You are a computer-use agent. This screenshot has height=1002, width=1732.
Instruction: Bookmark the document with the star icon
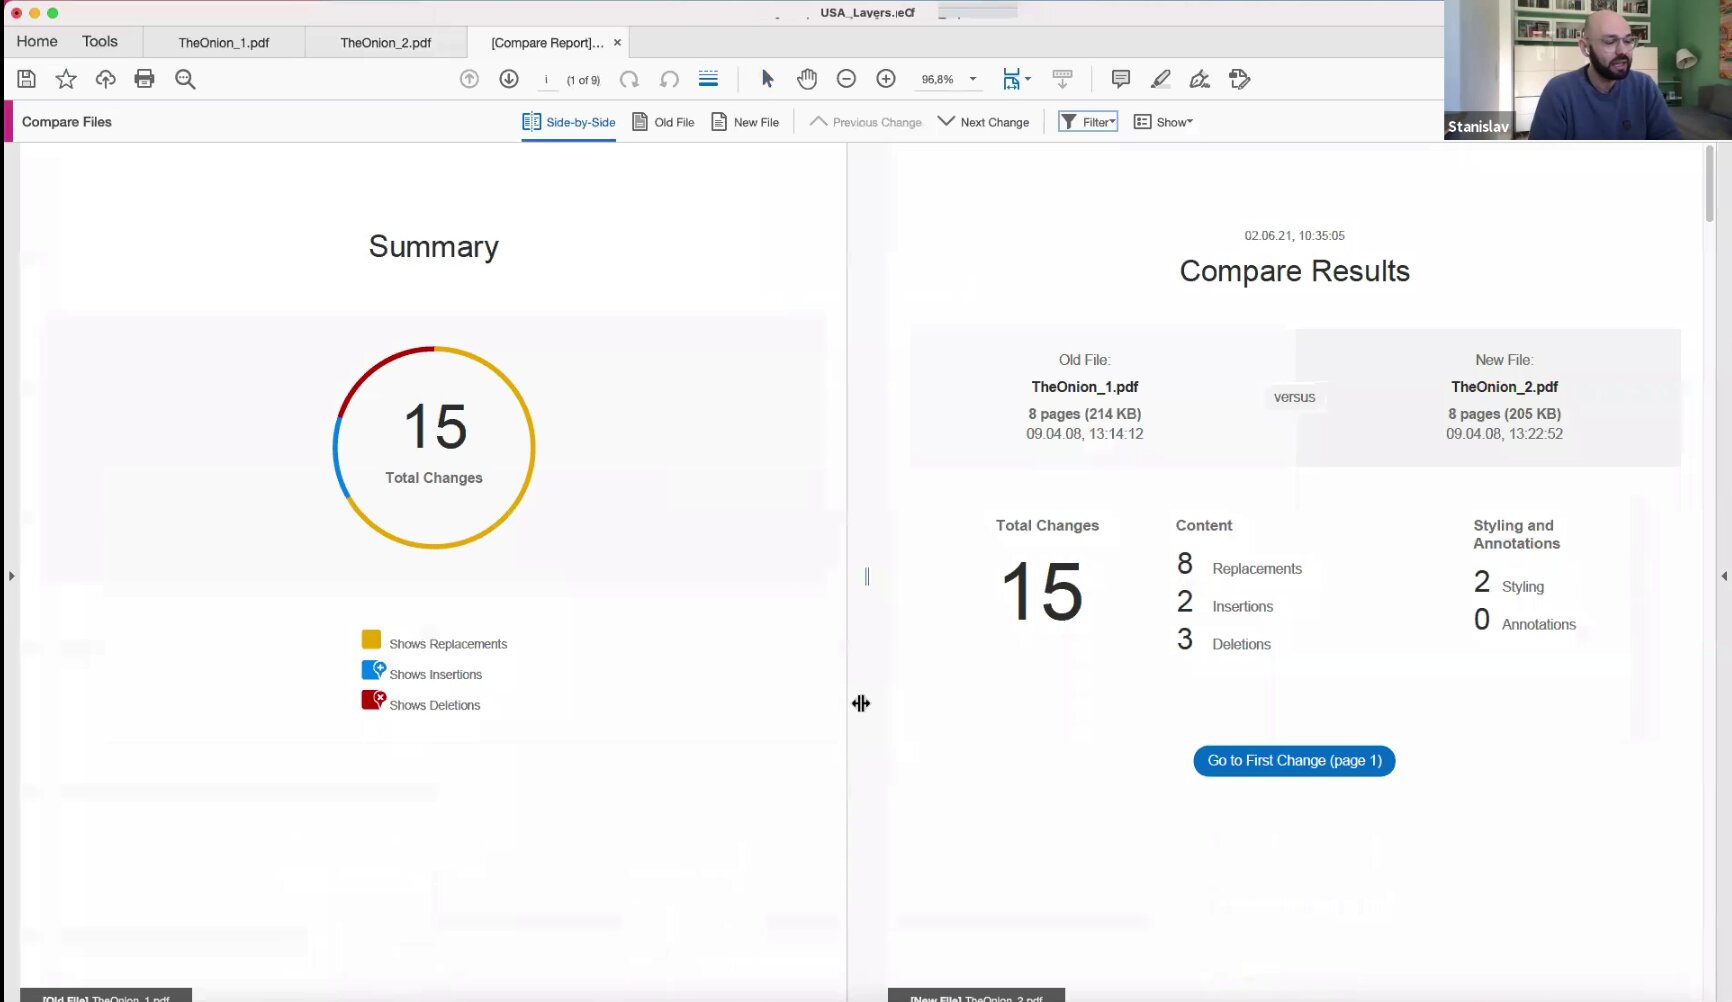pos(66,79)
